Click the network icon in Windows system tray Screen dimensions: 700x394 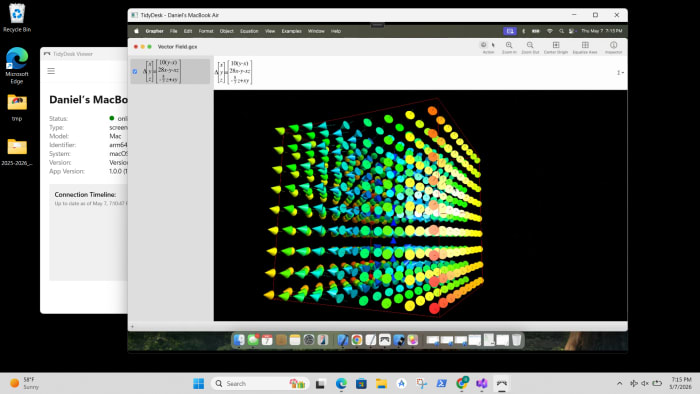633,383
